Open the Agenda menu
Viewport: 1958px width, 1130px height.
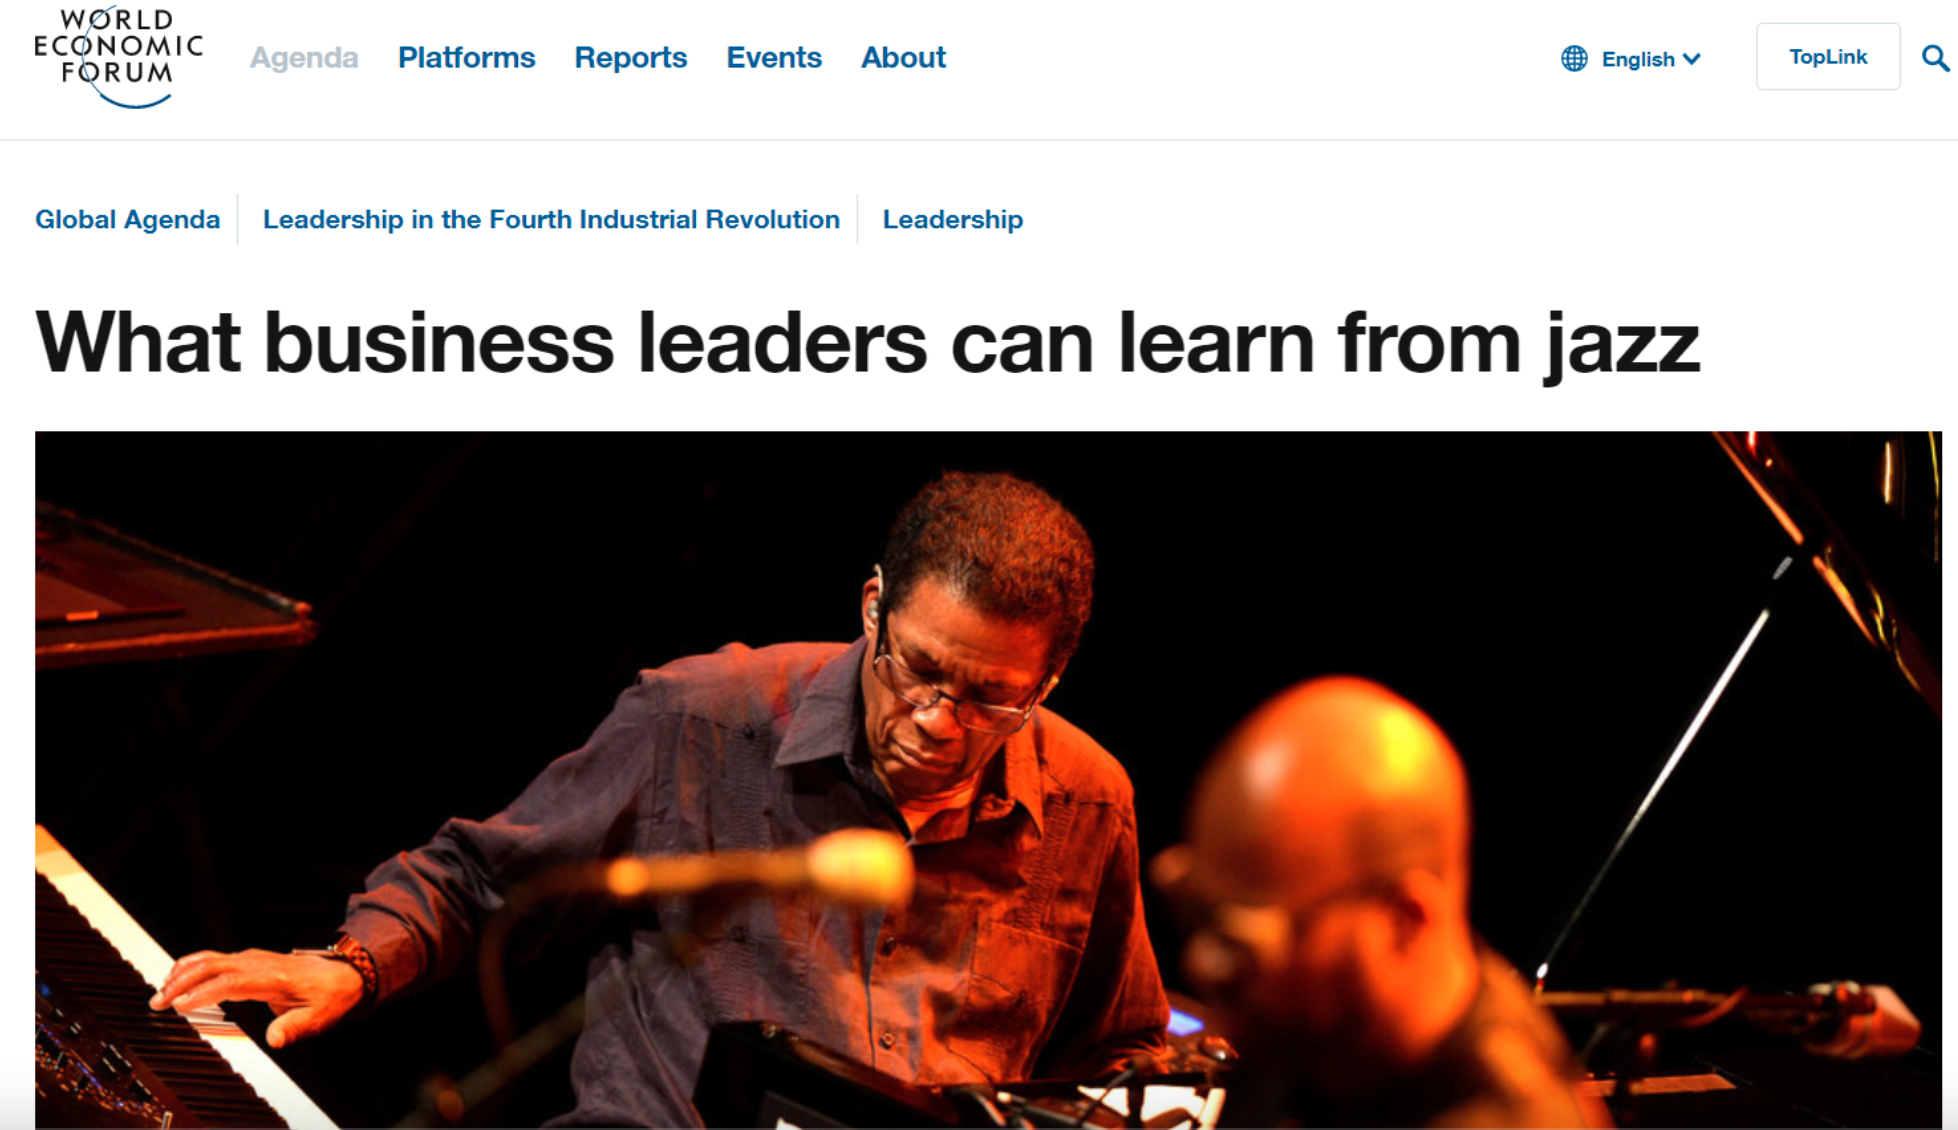pos(304,58)
